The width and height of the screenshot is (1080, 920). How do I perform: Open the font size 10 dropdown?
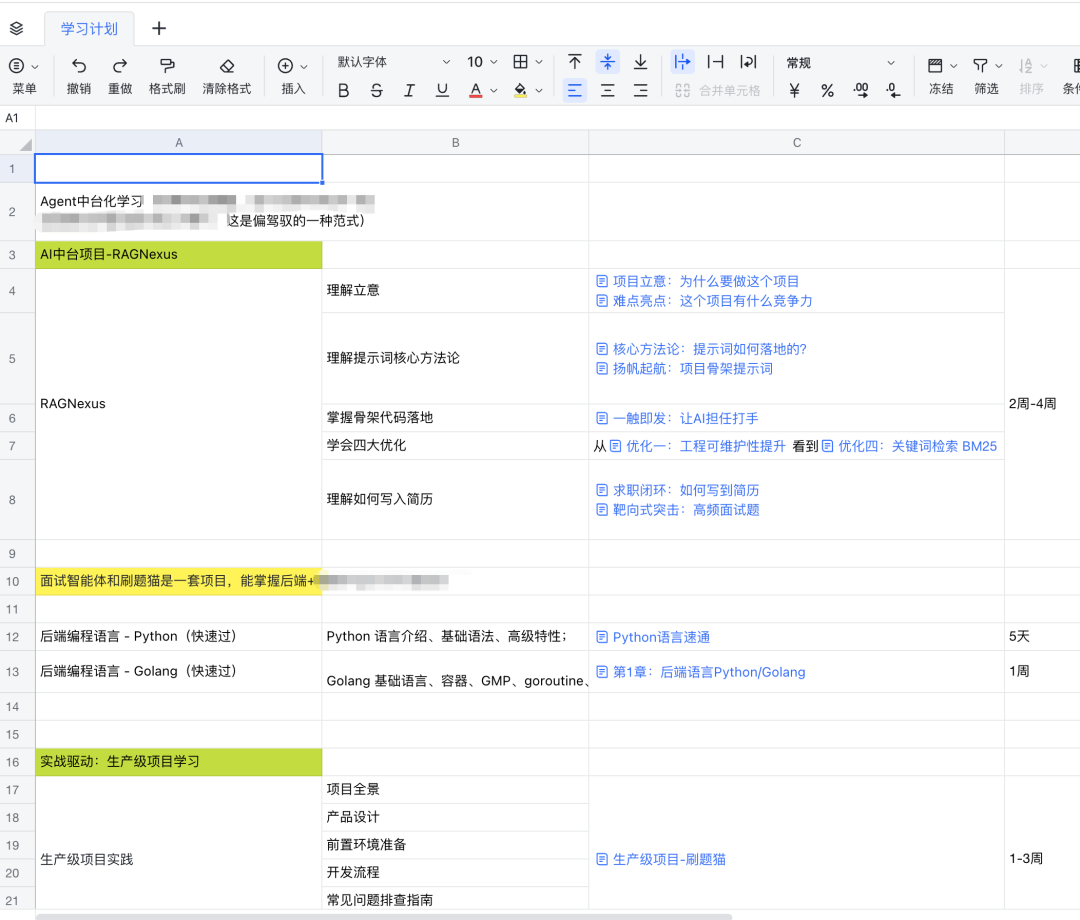(x=482, y=62)
